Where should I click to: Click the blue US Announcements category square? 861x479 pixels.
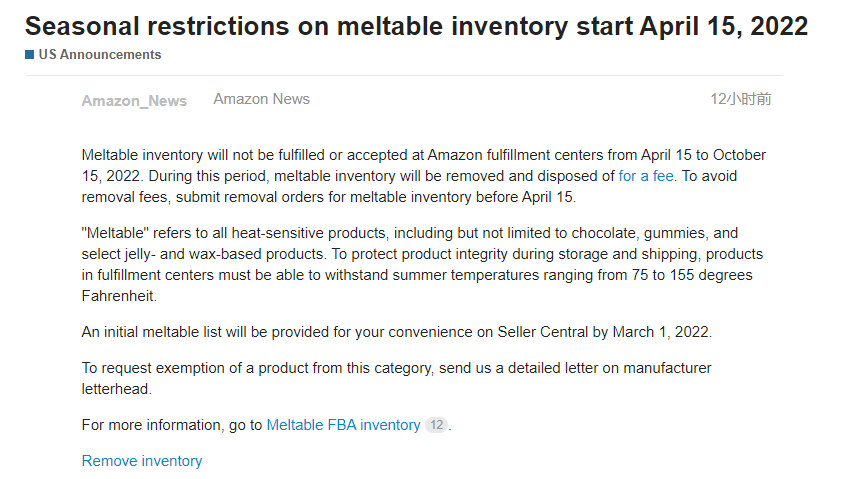pyautogui.click(x=30, y=54)
